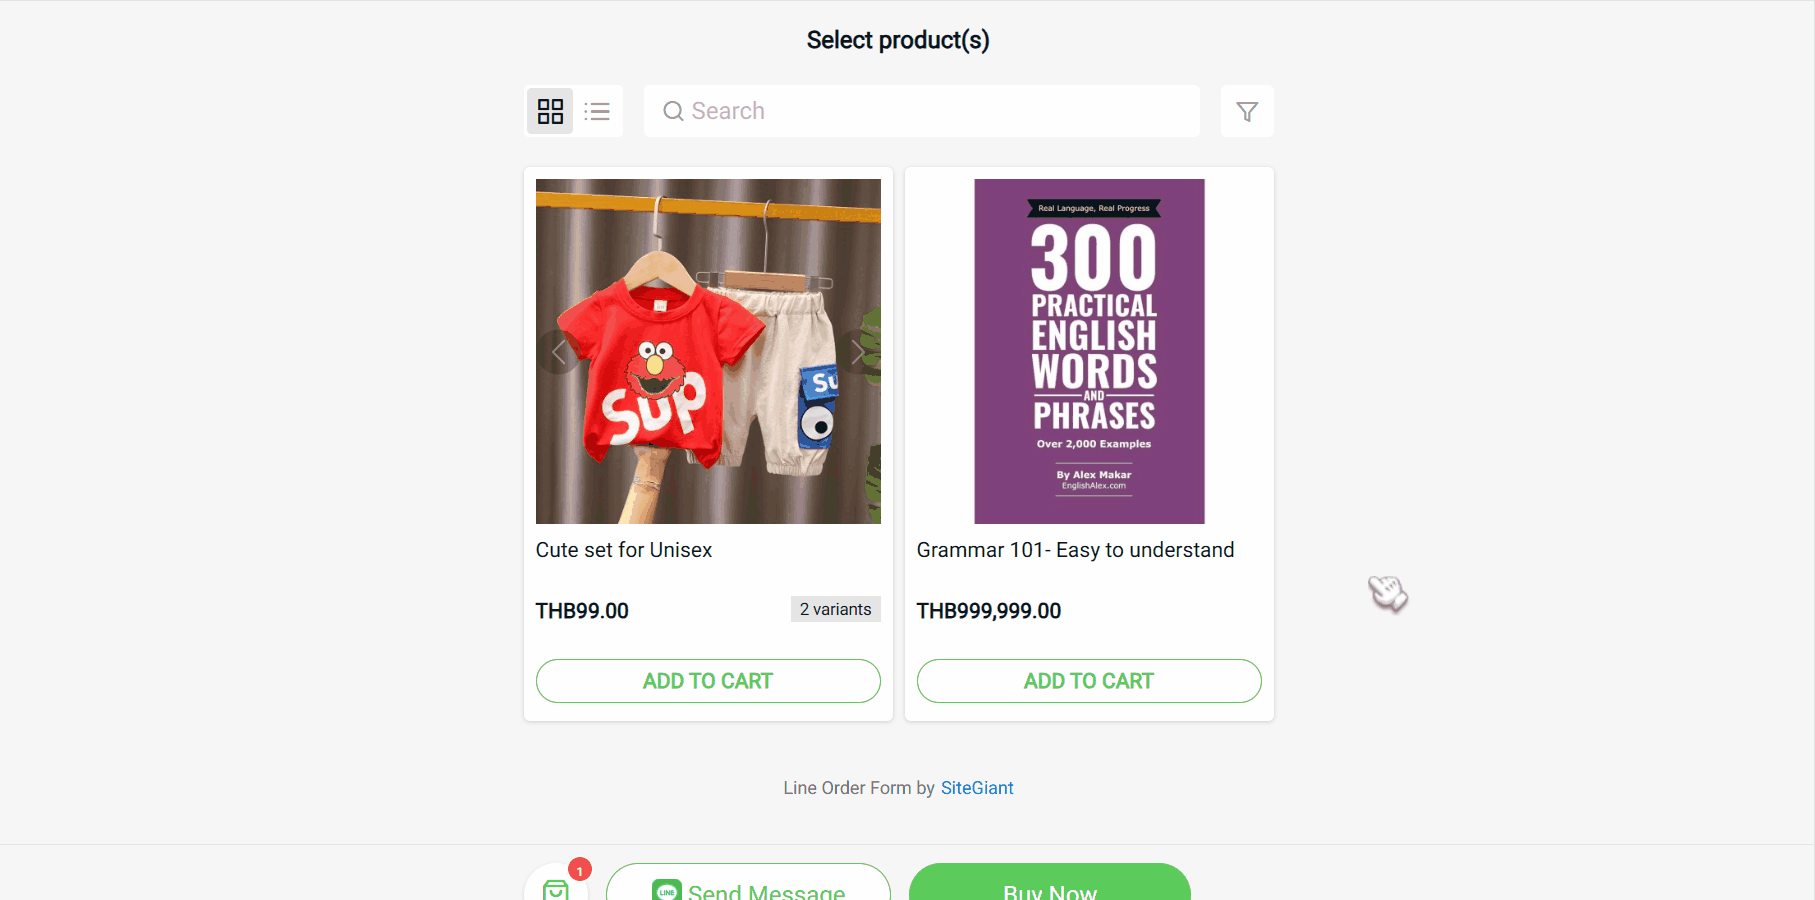
Task: Click the purple English book cover
Action: pyautogui.click(x=1089, y=351)
